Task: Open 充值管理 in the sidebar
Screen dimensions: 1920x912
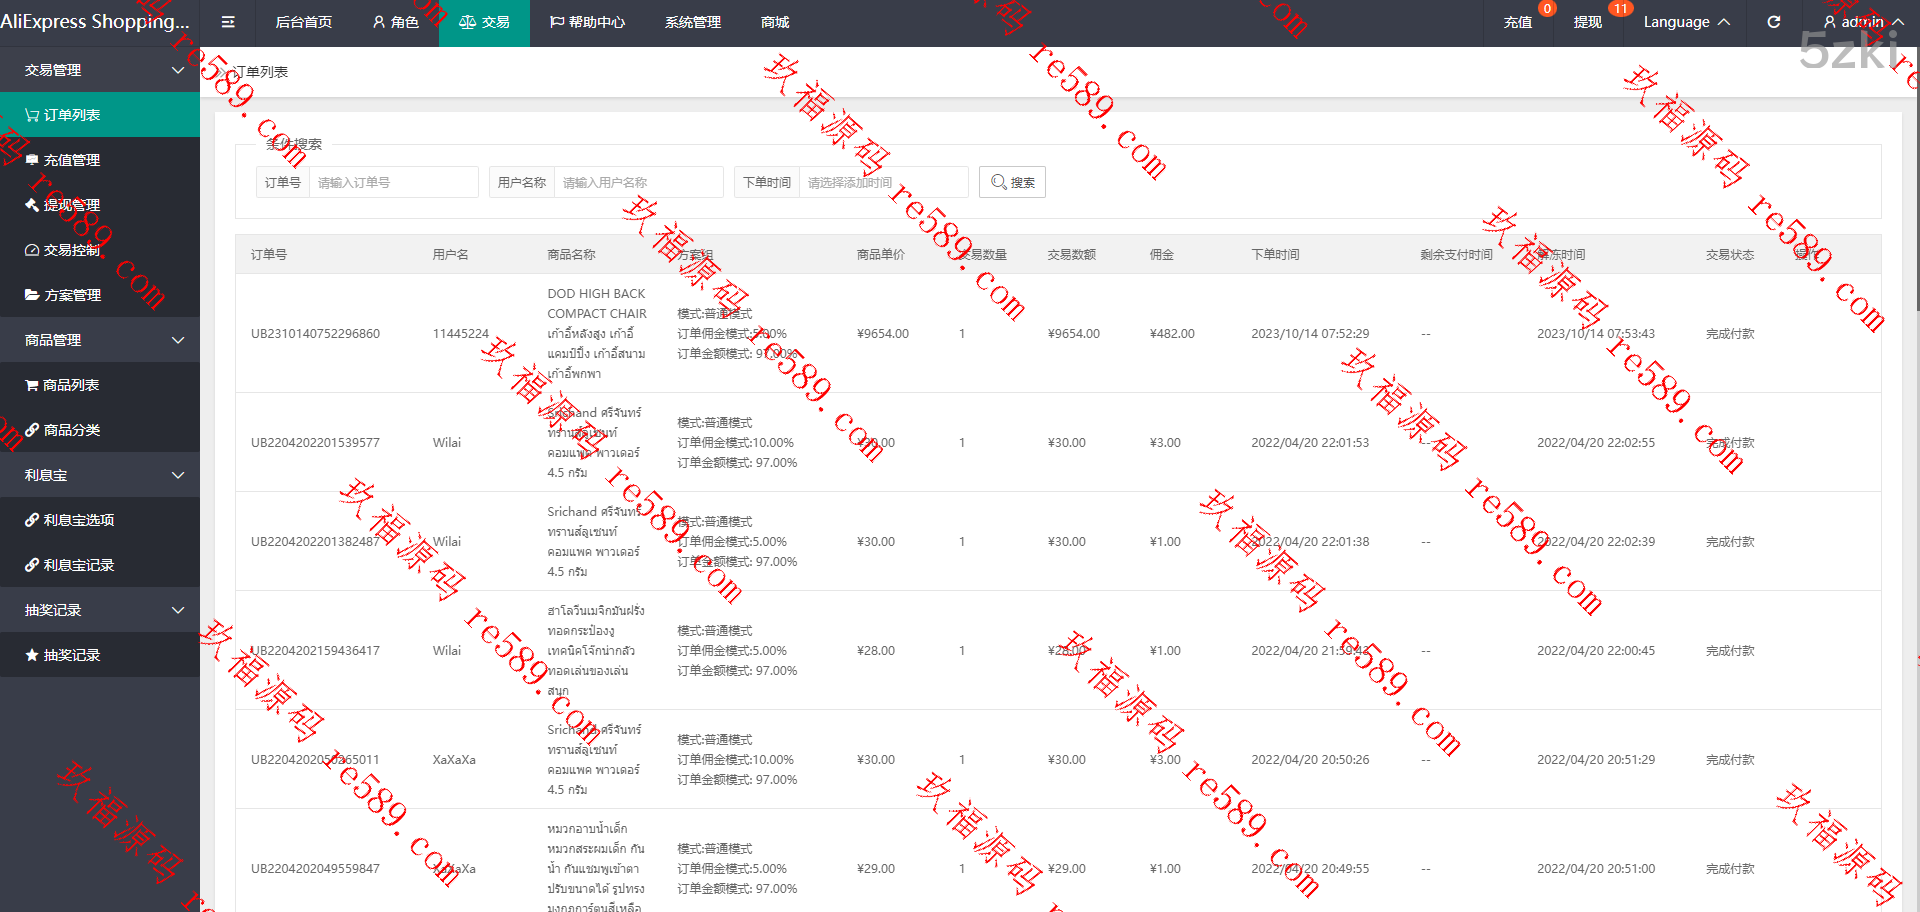Action: coord(71,160)
